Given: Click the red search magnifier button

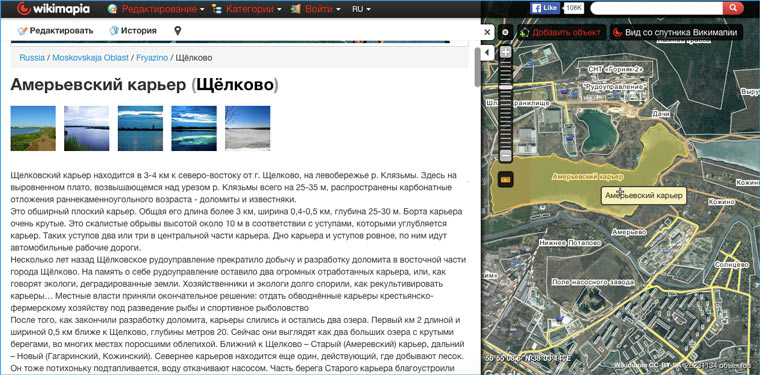Looking at the screenshot, I should (732, 8).
